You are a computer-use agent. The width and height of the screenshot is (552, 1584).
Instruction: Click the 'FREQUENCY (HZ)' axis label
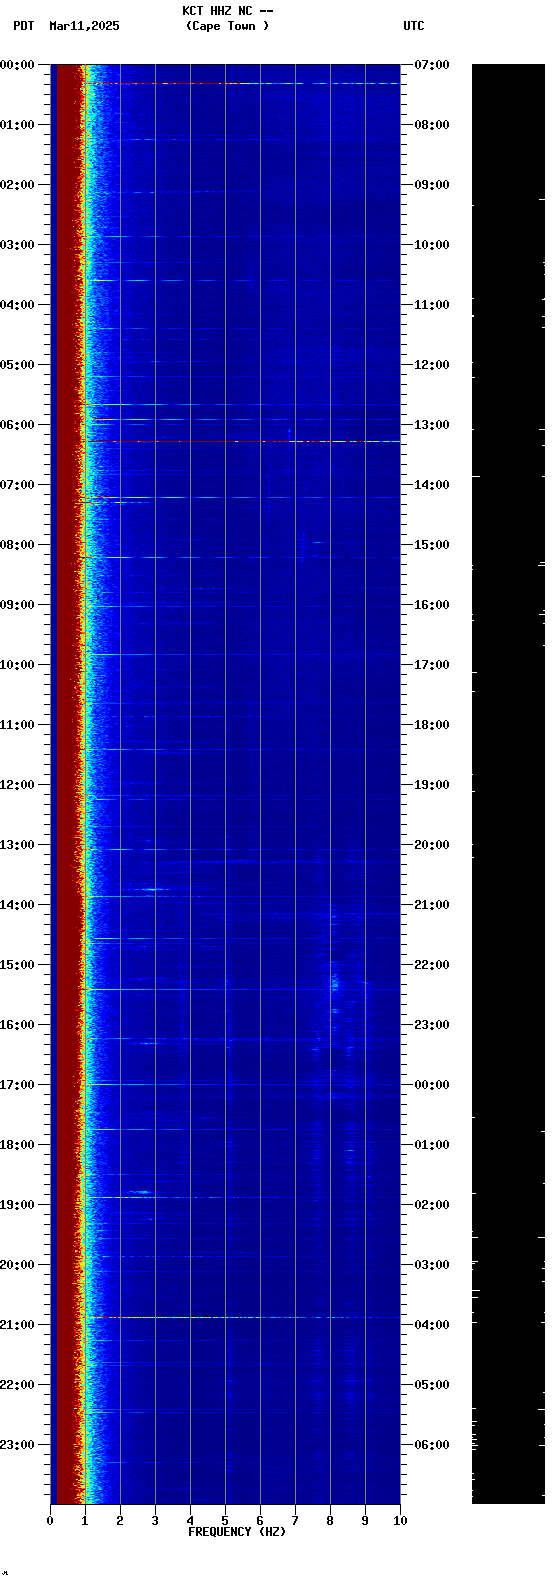(x=237, y=1532)
